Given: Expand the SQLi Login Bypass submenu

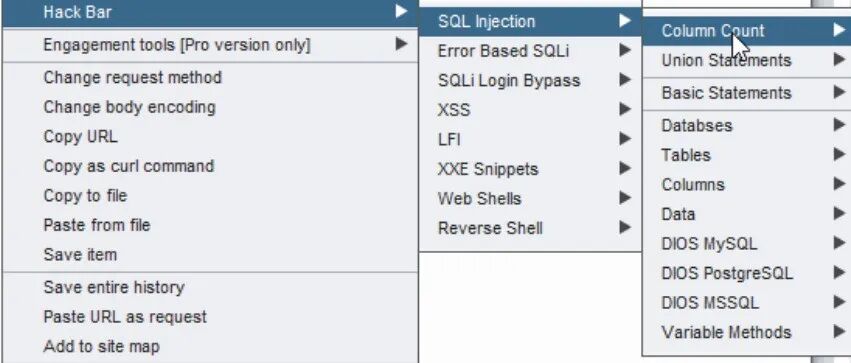Looking at the screenshot, I should [x=531, y=80].
